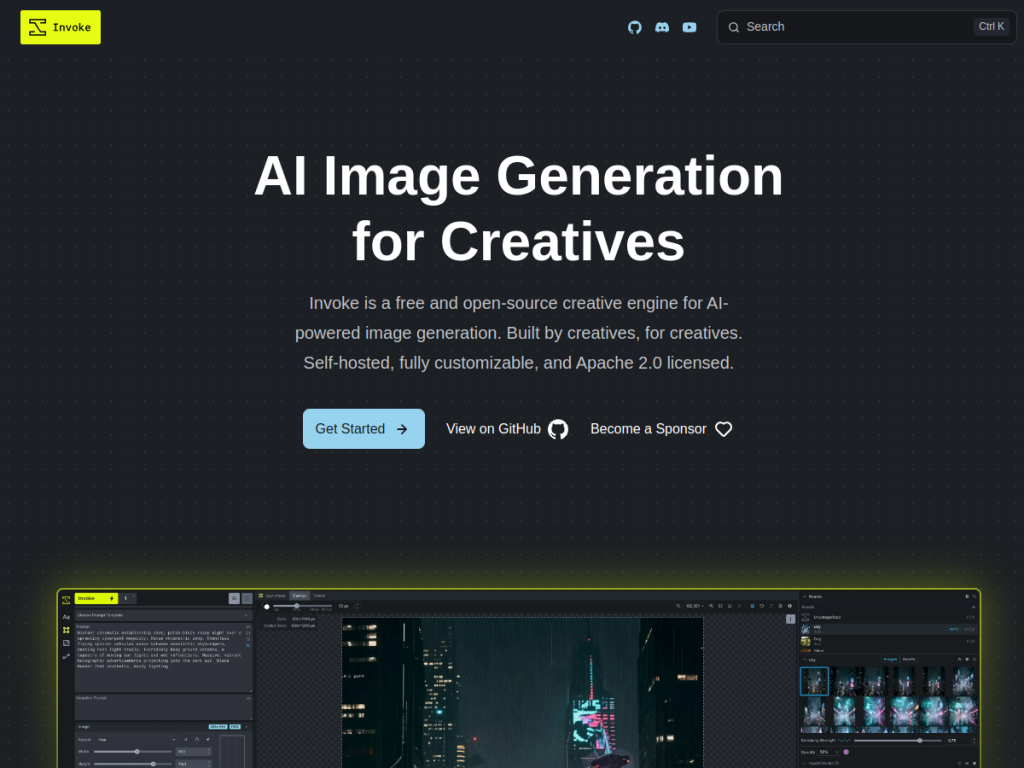Click the Ctrl K shortcut badge
The image size is (1024, 768).
tap(991, 27)
